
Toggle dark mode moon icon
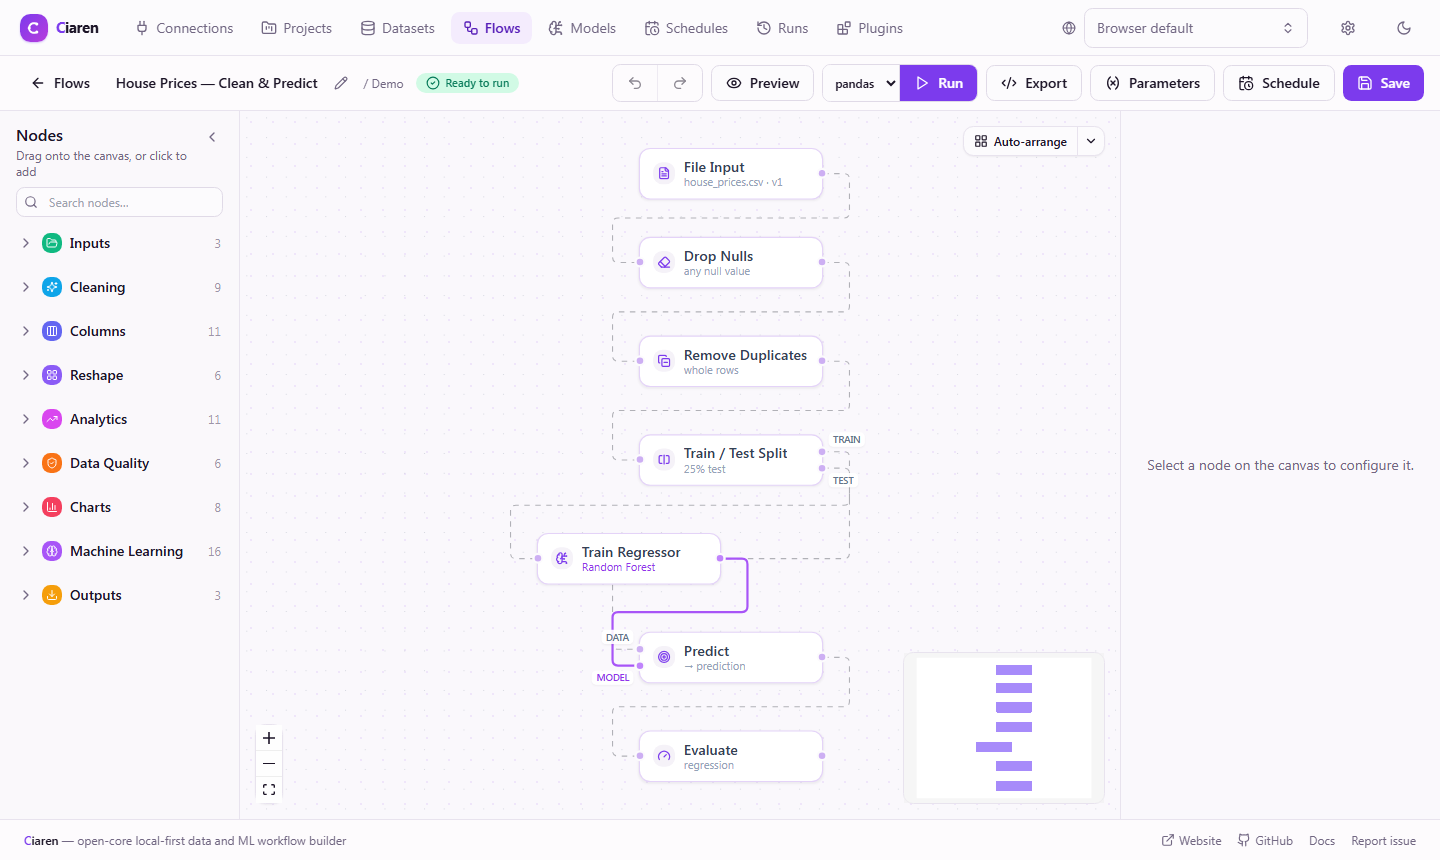coord(1404,28)
